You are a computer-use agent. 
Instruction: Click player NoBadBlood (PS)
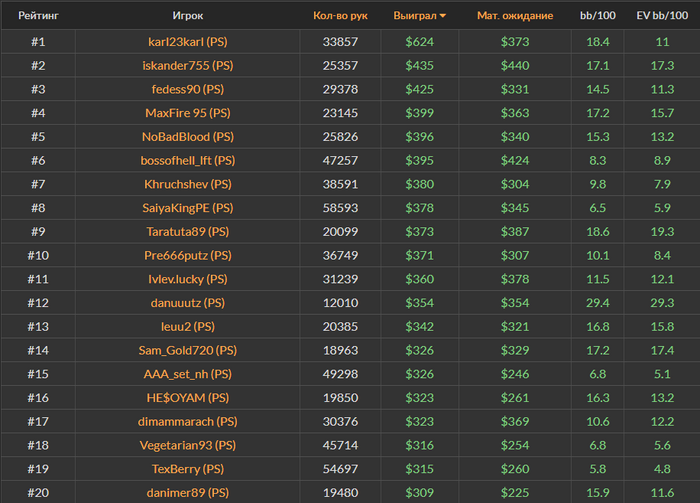(x=188, y=136)
